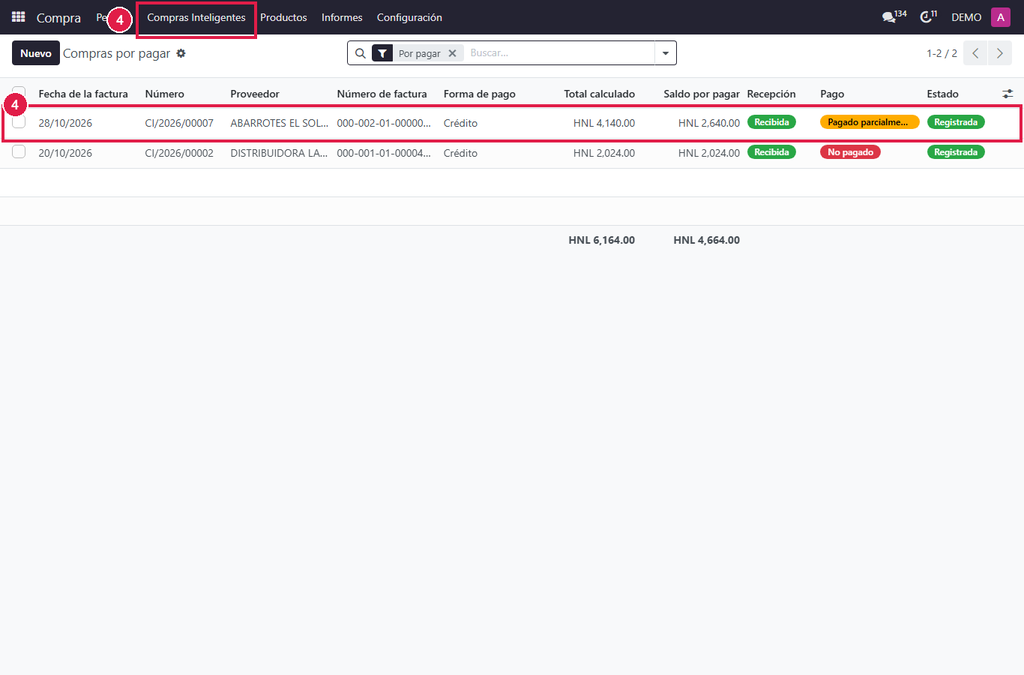
Task: Click the Compra app title
Action: pyautogui.click(x=59, y=18)
